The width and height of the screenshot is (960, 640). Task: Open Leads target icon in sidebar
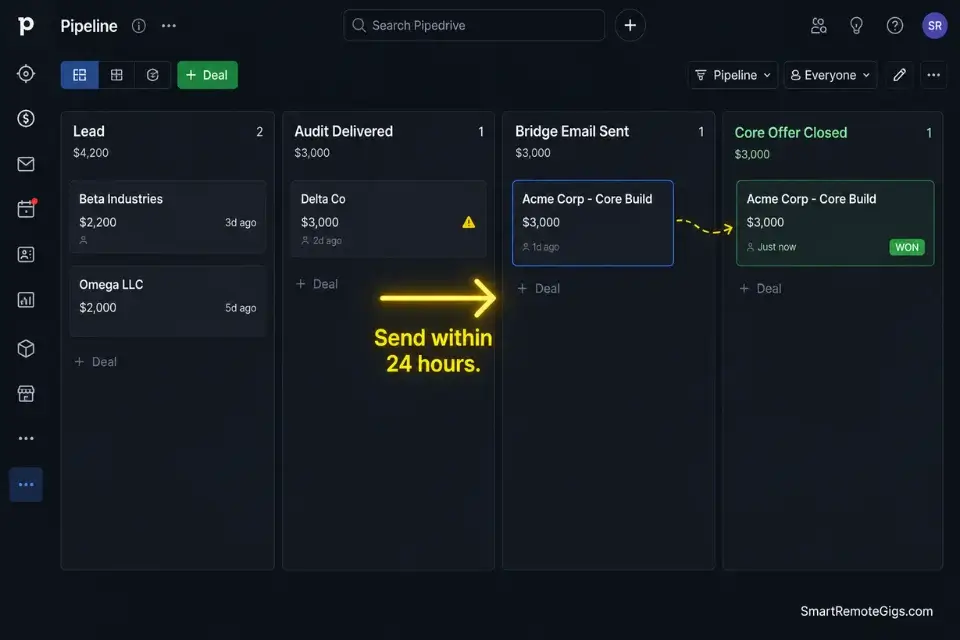click(26, 73)
